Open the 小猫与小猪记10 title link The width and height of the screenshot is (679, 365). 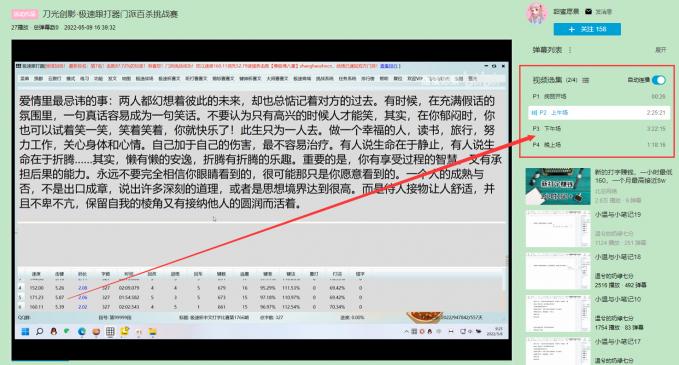pos(618,300)
